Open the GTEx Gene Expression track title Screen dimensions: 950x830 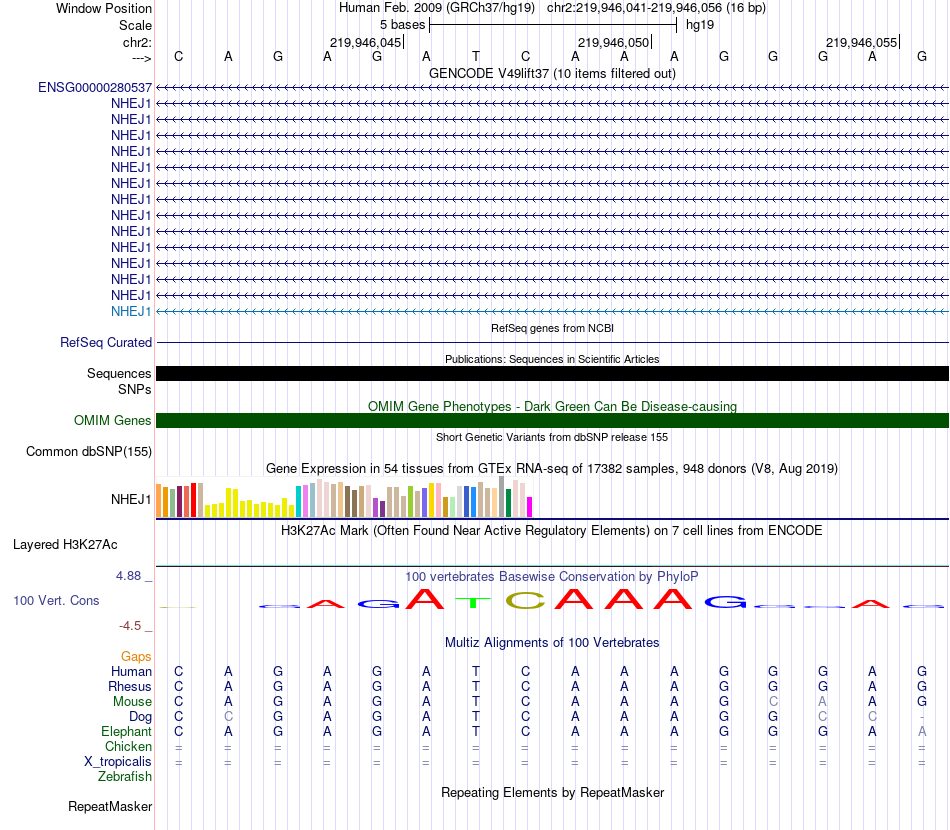point(552,469)
